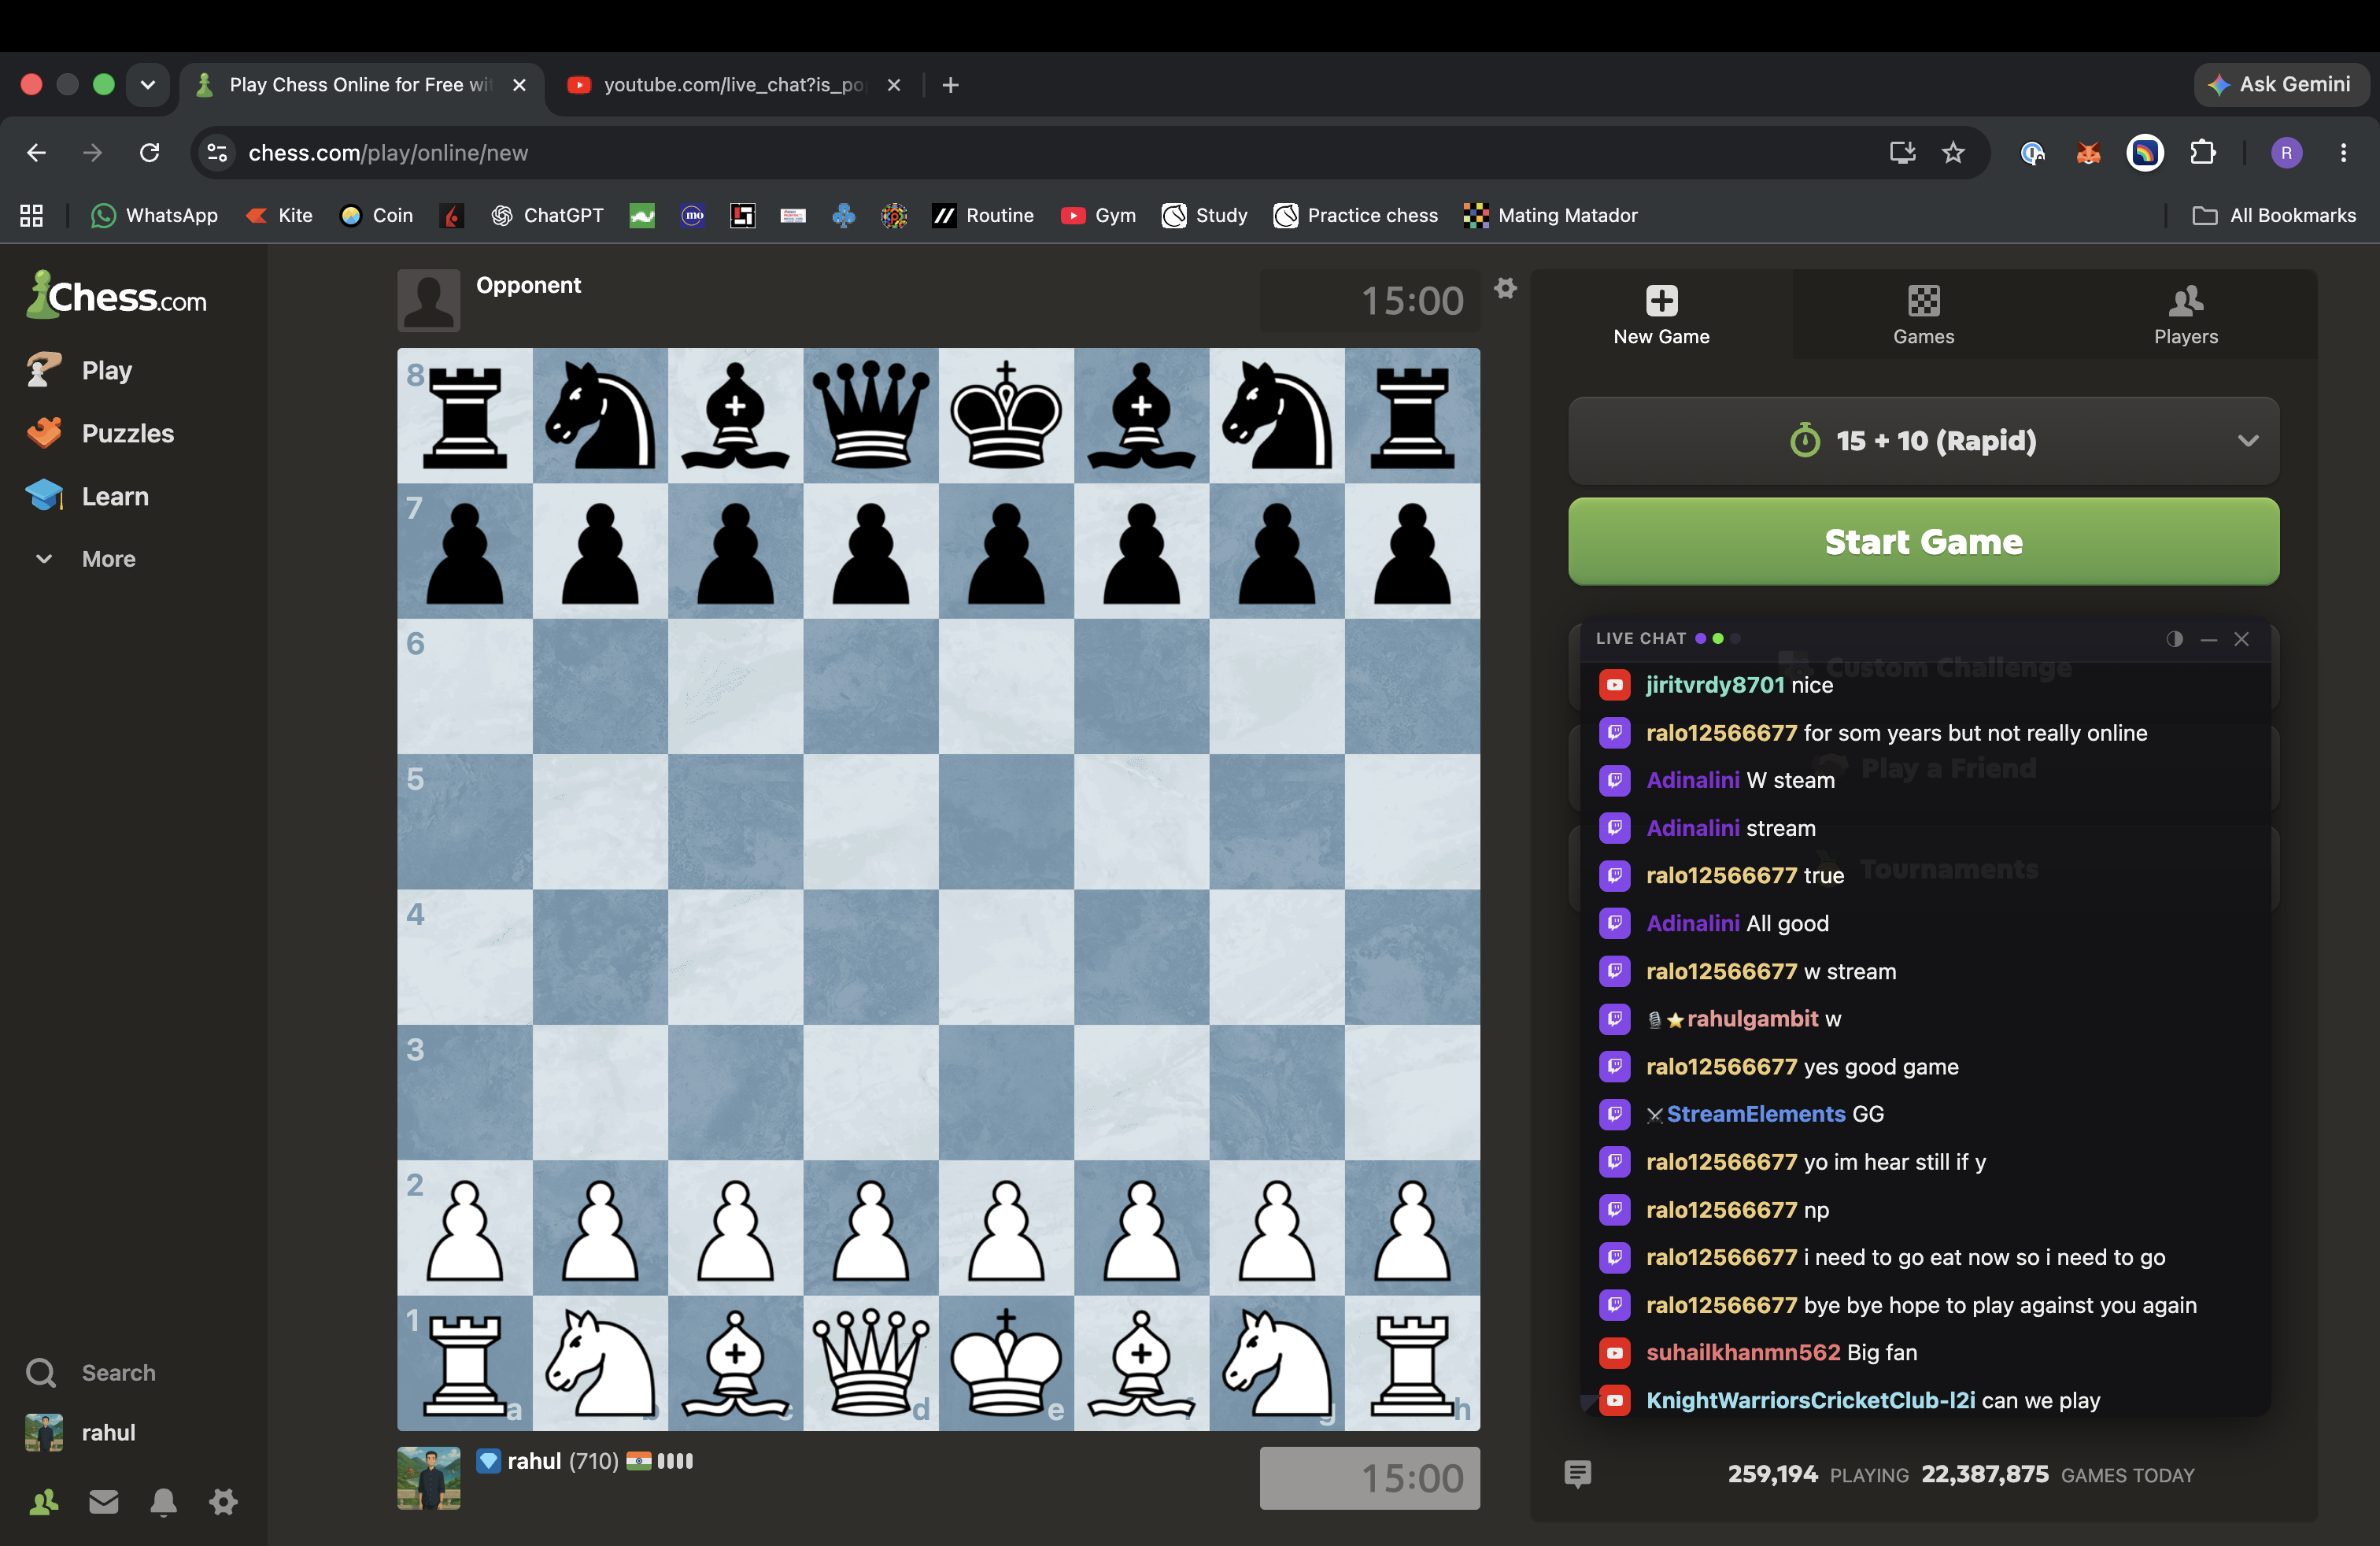Click the Opponent avatar thumbnail

[428, 300]
